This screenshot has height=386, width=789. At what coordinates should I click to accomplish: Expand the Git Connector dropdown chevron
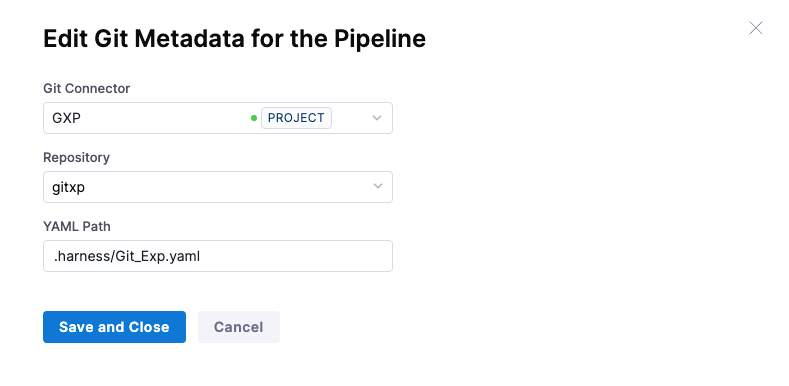(x=377, y=118)
